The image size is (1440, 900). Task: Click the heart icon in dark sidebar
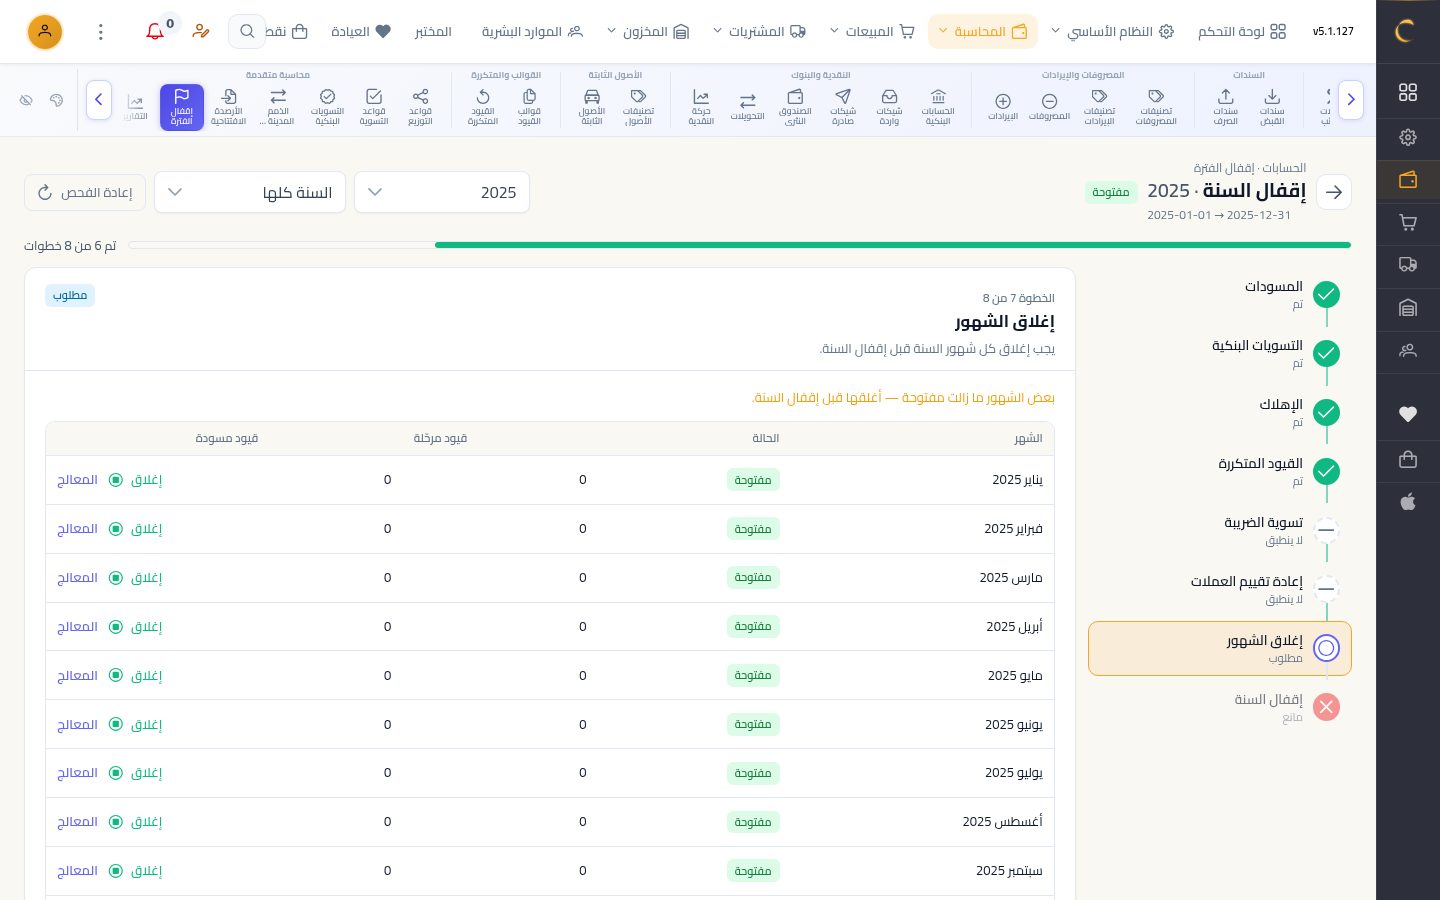(x=1408, y=414)
